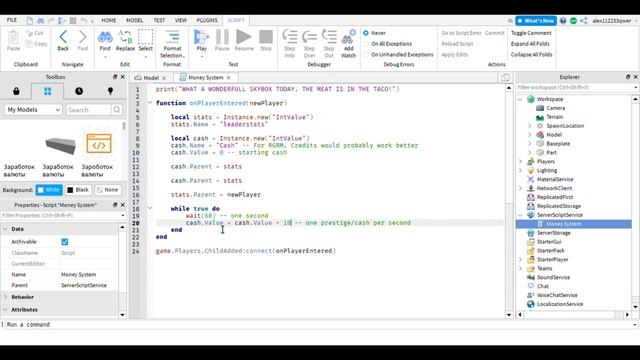Screen dimensions: 640x360
Task: Open the Replace tool
Action: coord(125,37)
